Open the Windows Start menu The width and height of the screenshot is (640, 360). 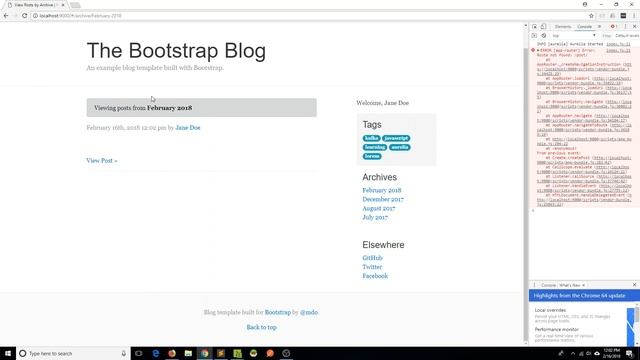point(8,353)
